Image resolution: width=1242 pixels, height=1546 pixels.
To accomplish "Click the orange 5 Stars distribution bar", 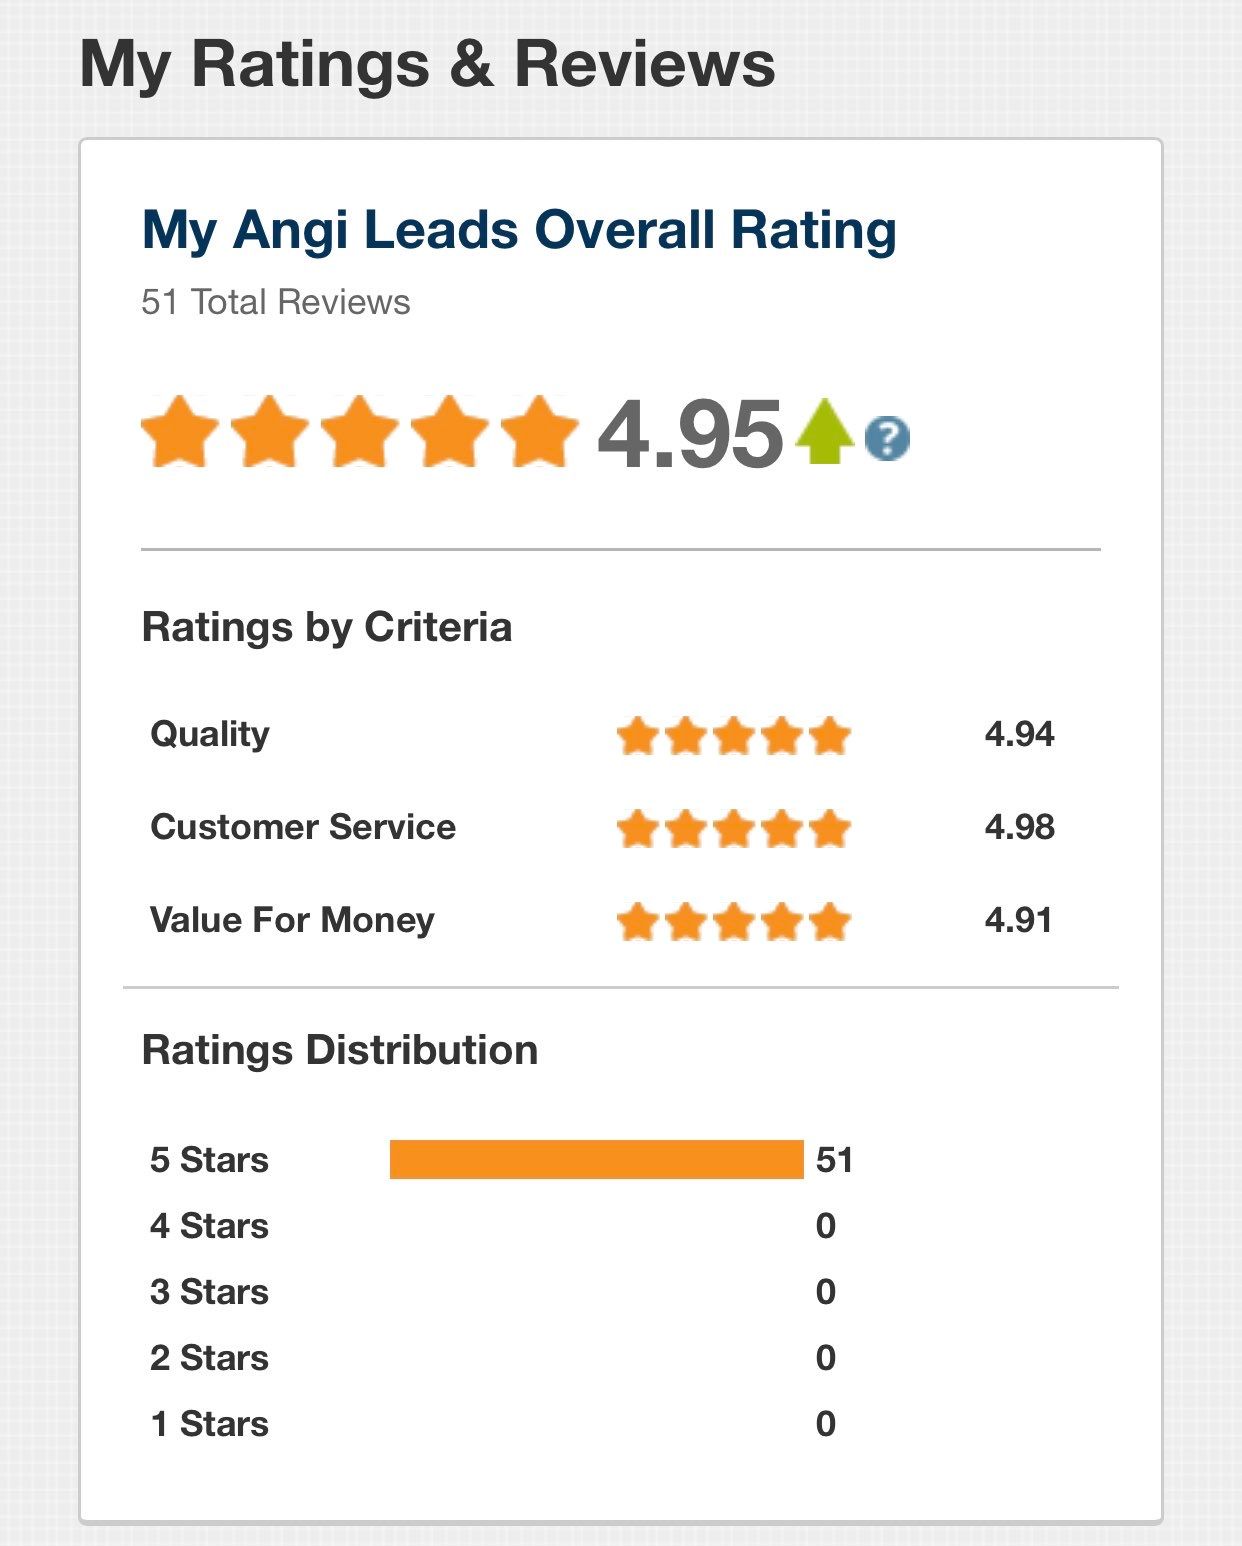I will click(x=596, y=1159).
